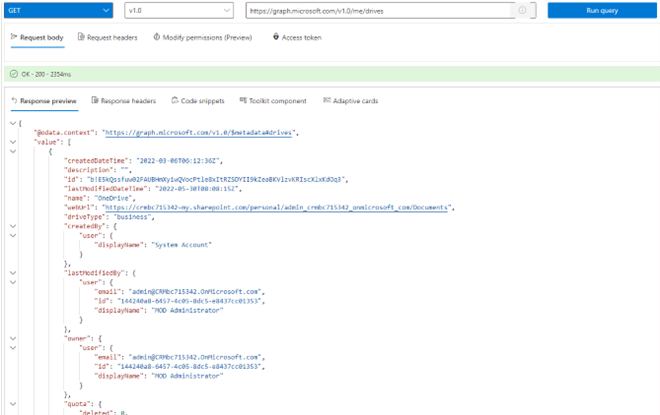Viewport: 660px width, 415px height.
Task: Click the Toolkit component icon
Action: tap(243, 100)
